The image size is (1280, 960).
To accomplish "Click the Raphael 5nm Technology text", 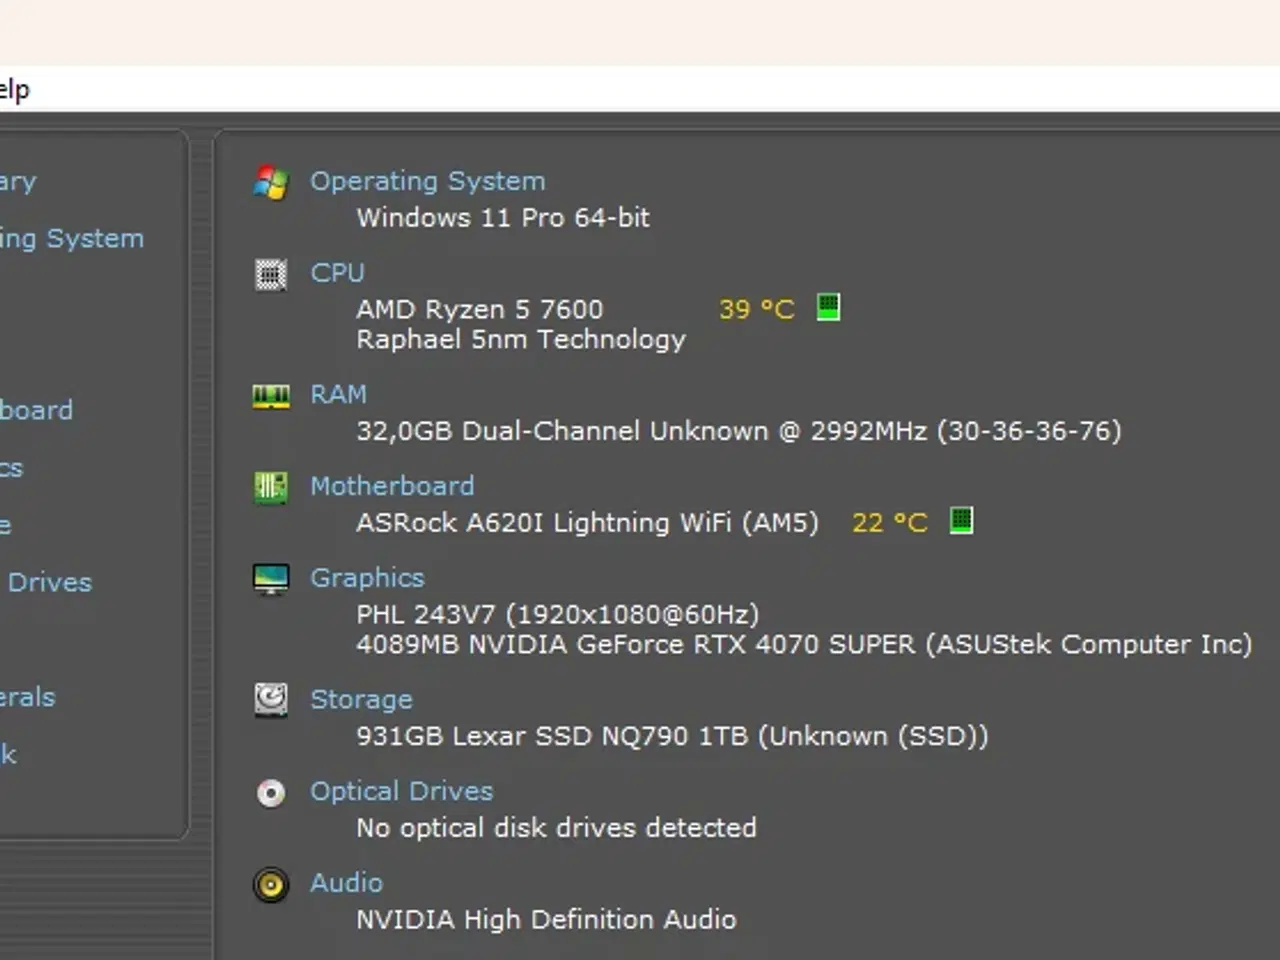I will point(521,340).
